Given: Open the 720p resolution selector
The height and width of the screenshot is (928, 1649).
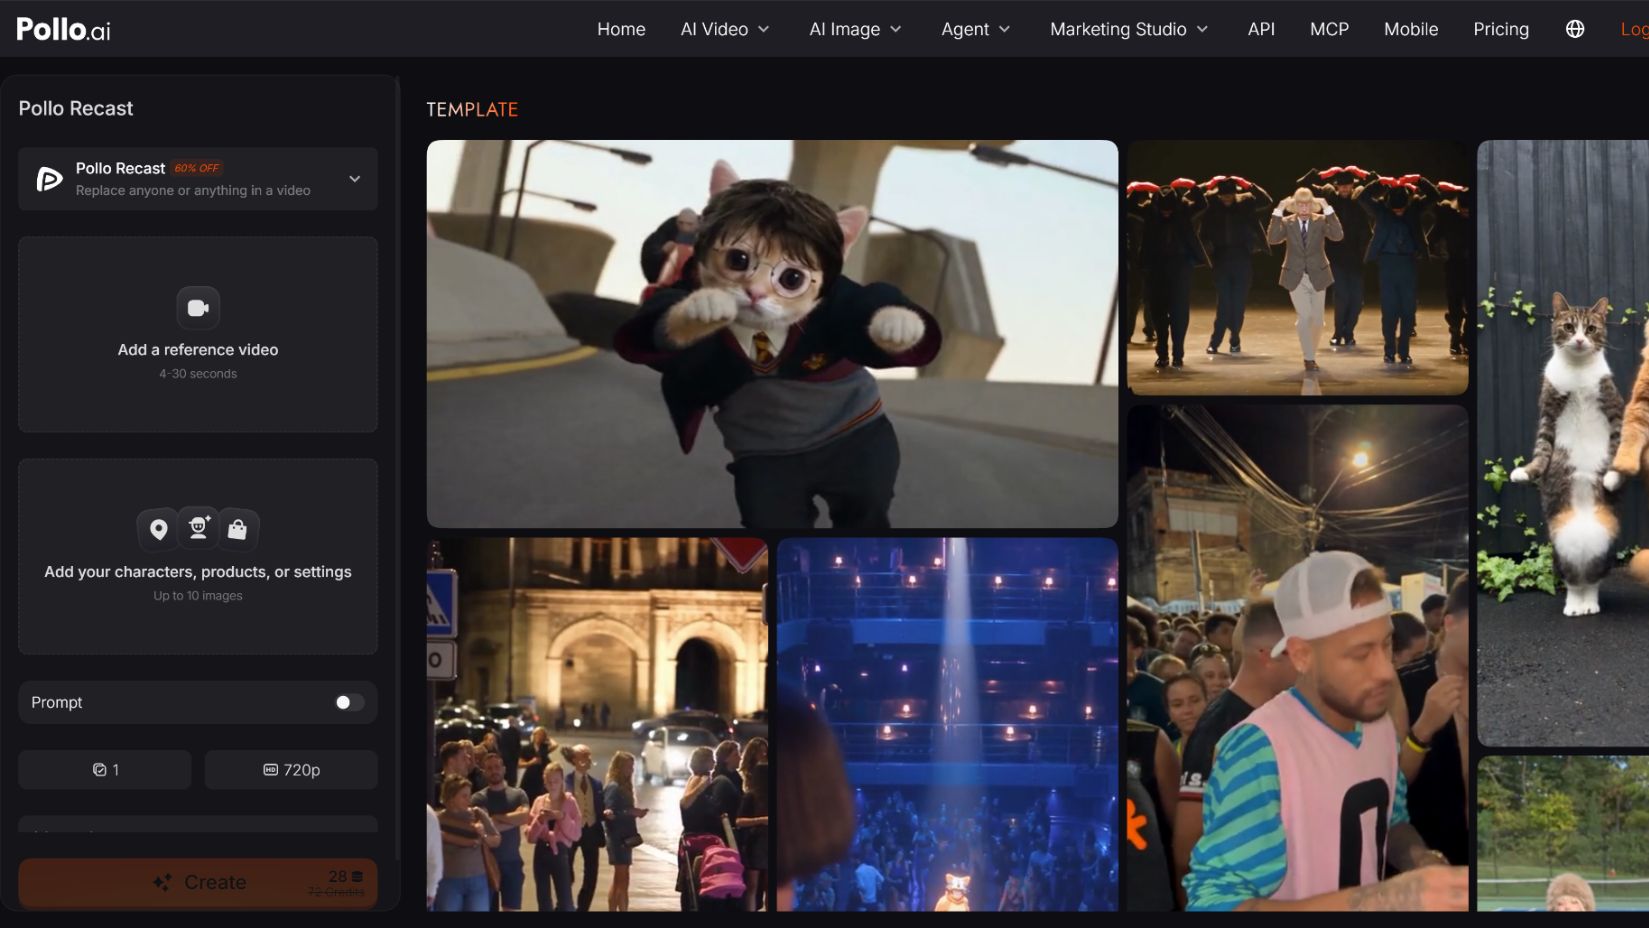Looking at the screenshot, I should (291, 770).
